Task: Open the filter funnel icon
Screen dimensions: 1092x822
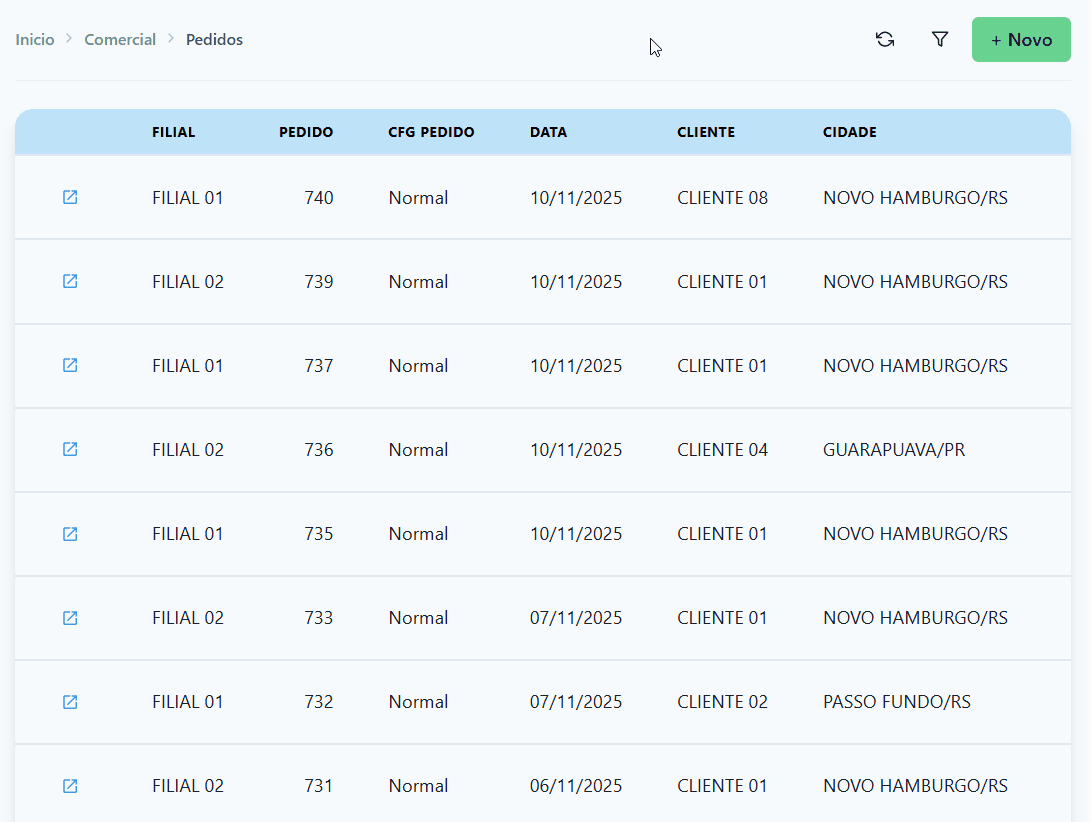Action: (940, 40)
